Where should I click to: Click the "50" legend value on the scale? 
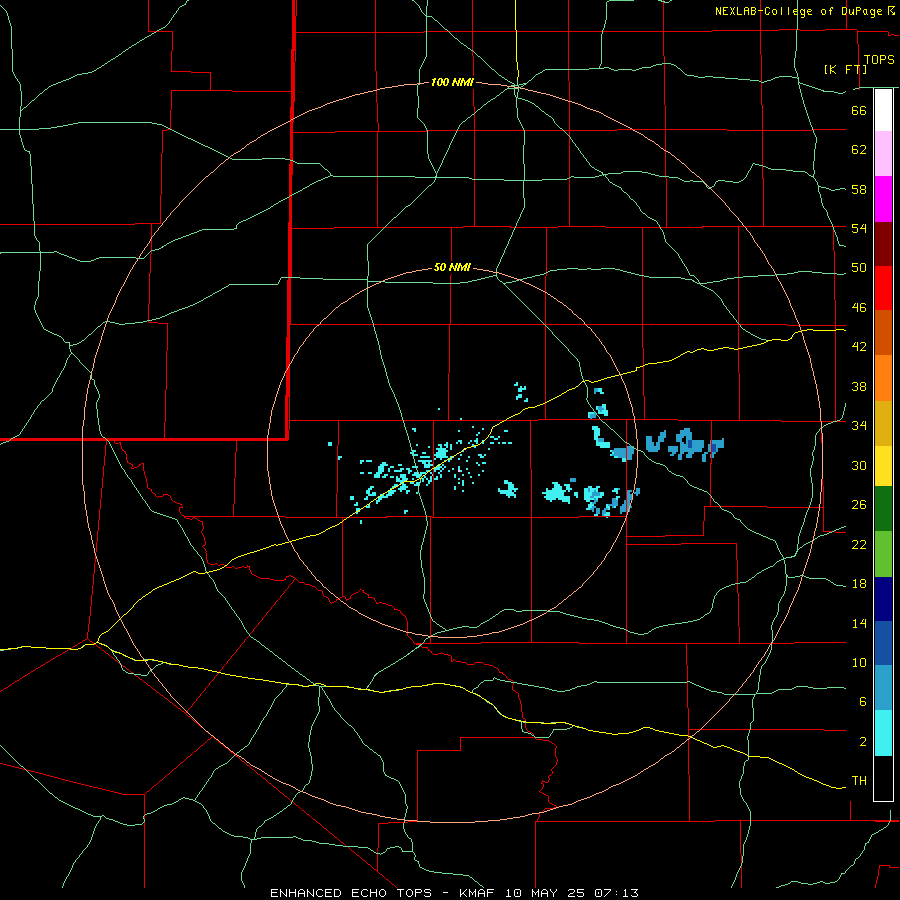[x=859, y=268]
